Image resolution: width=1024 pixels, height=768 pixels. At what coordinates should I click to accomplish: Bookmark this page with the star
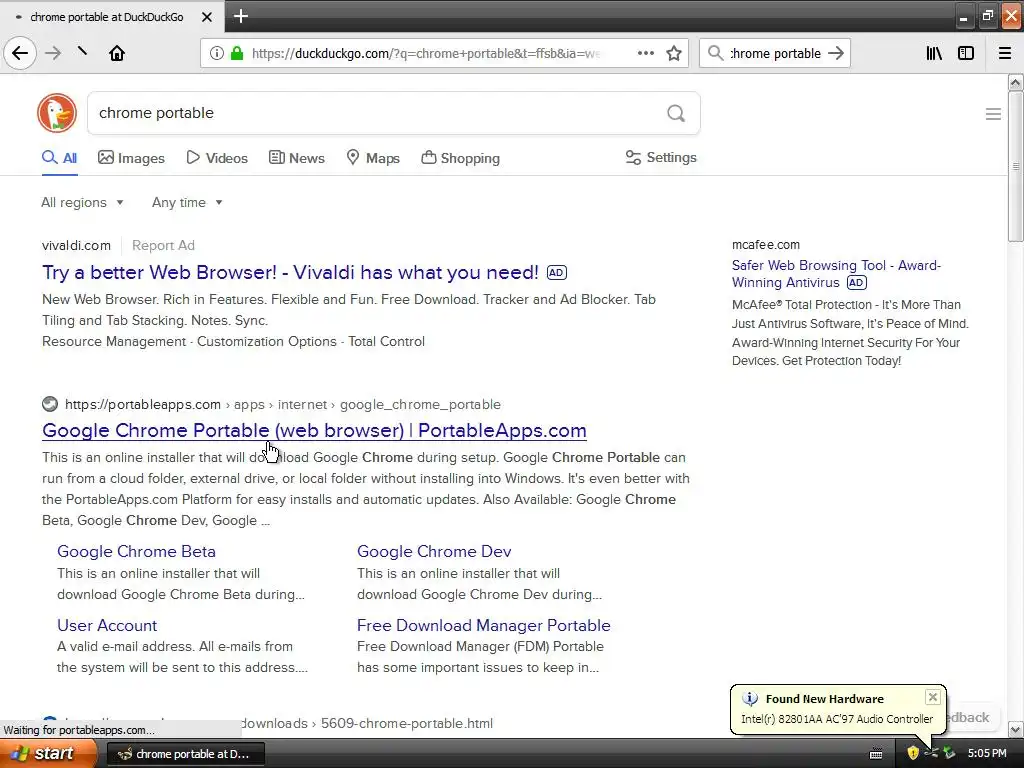pyautogui.click(x=674, y=53)
